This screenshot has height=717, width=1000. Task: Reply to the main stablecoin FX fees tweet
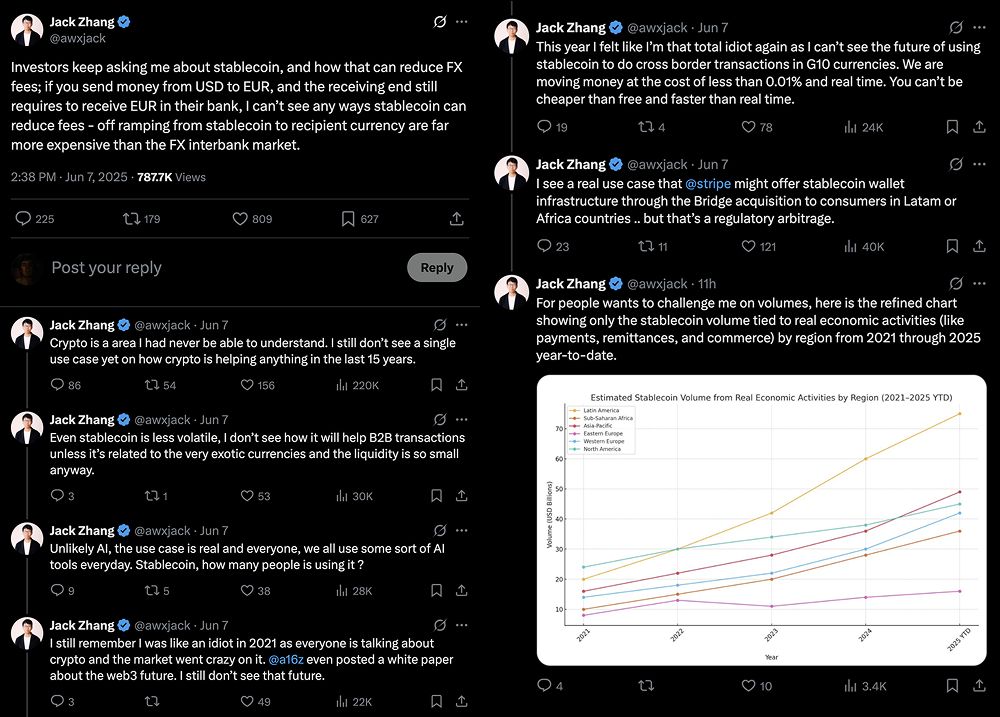click(x=25, y=218)
